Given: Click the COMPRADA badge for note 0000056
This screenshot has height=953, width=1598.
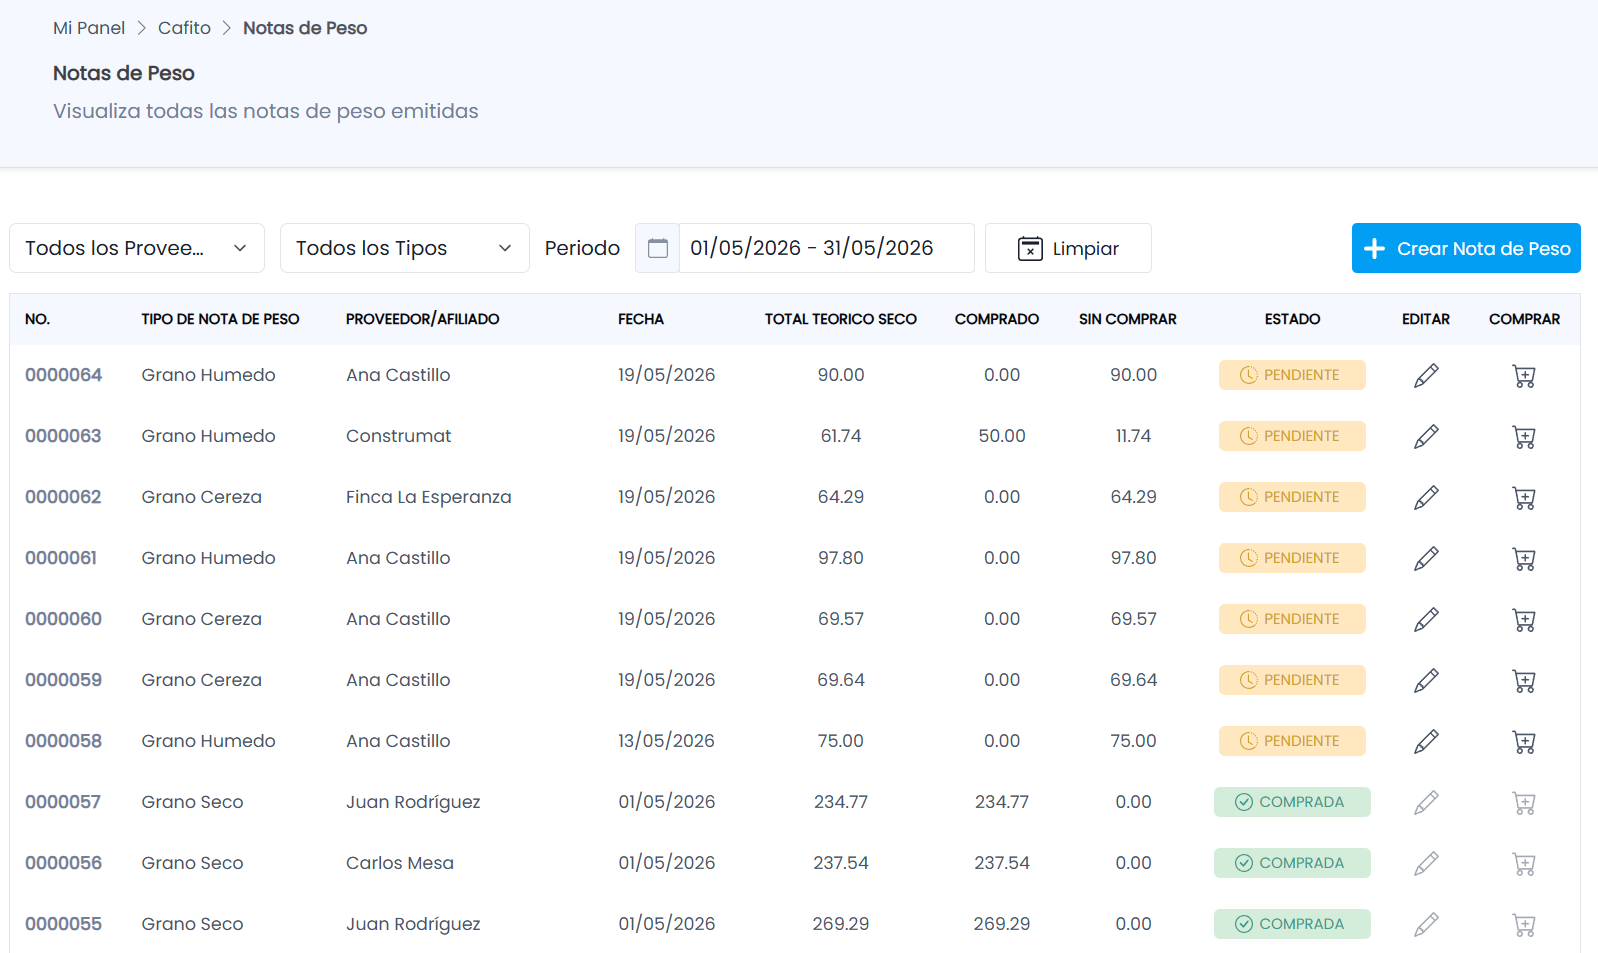Looking at the screenshot, I should click(1292, 863).
